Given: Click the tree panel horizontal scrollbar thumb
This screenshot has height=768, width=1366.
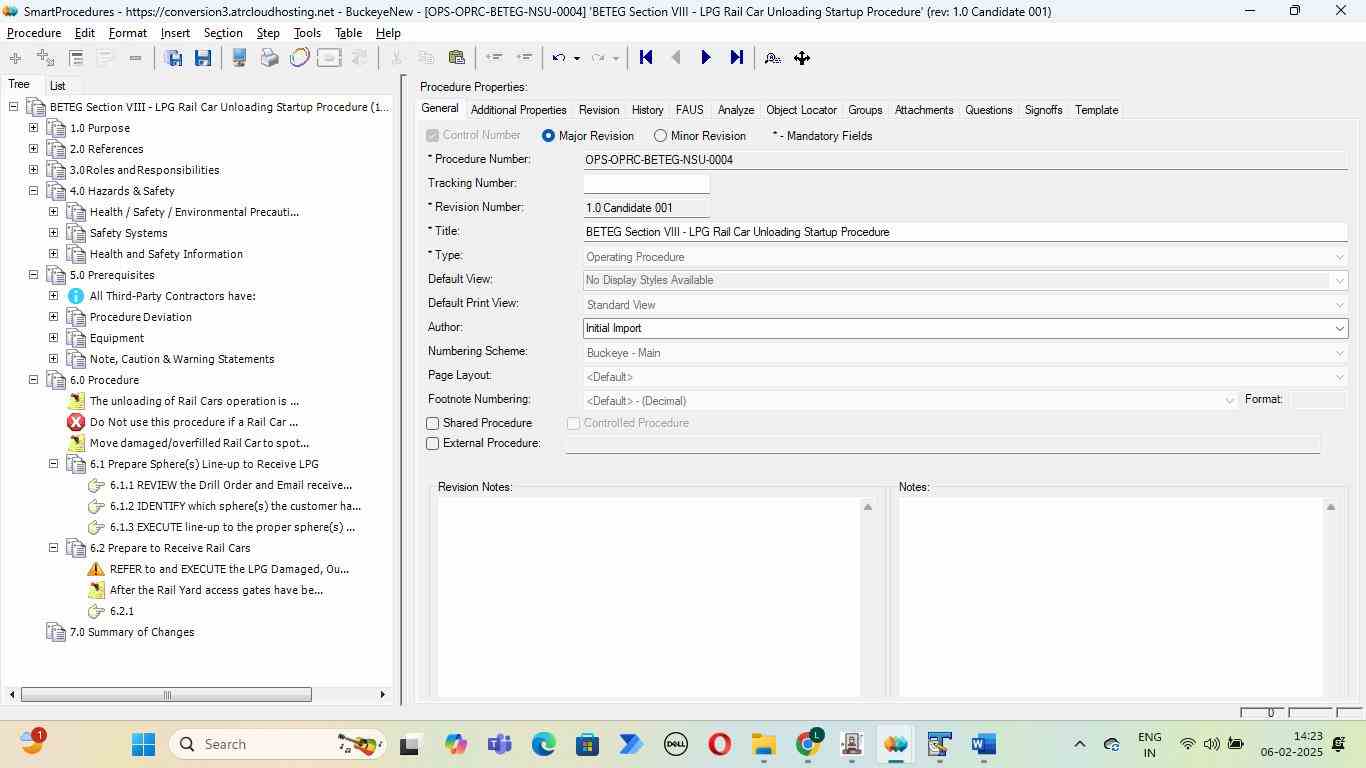Looking at the screenshot, I should [166, 694].
